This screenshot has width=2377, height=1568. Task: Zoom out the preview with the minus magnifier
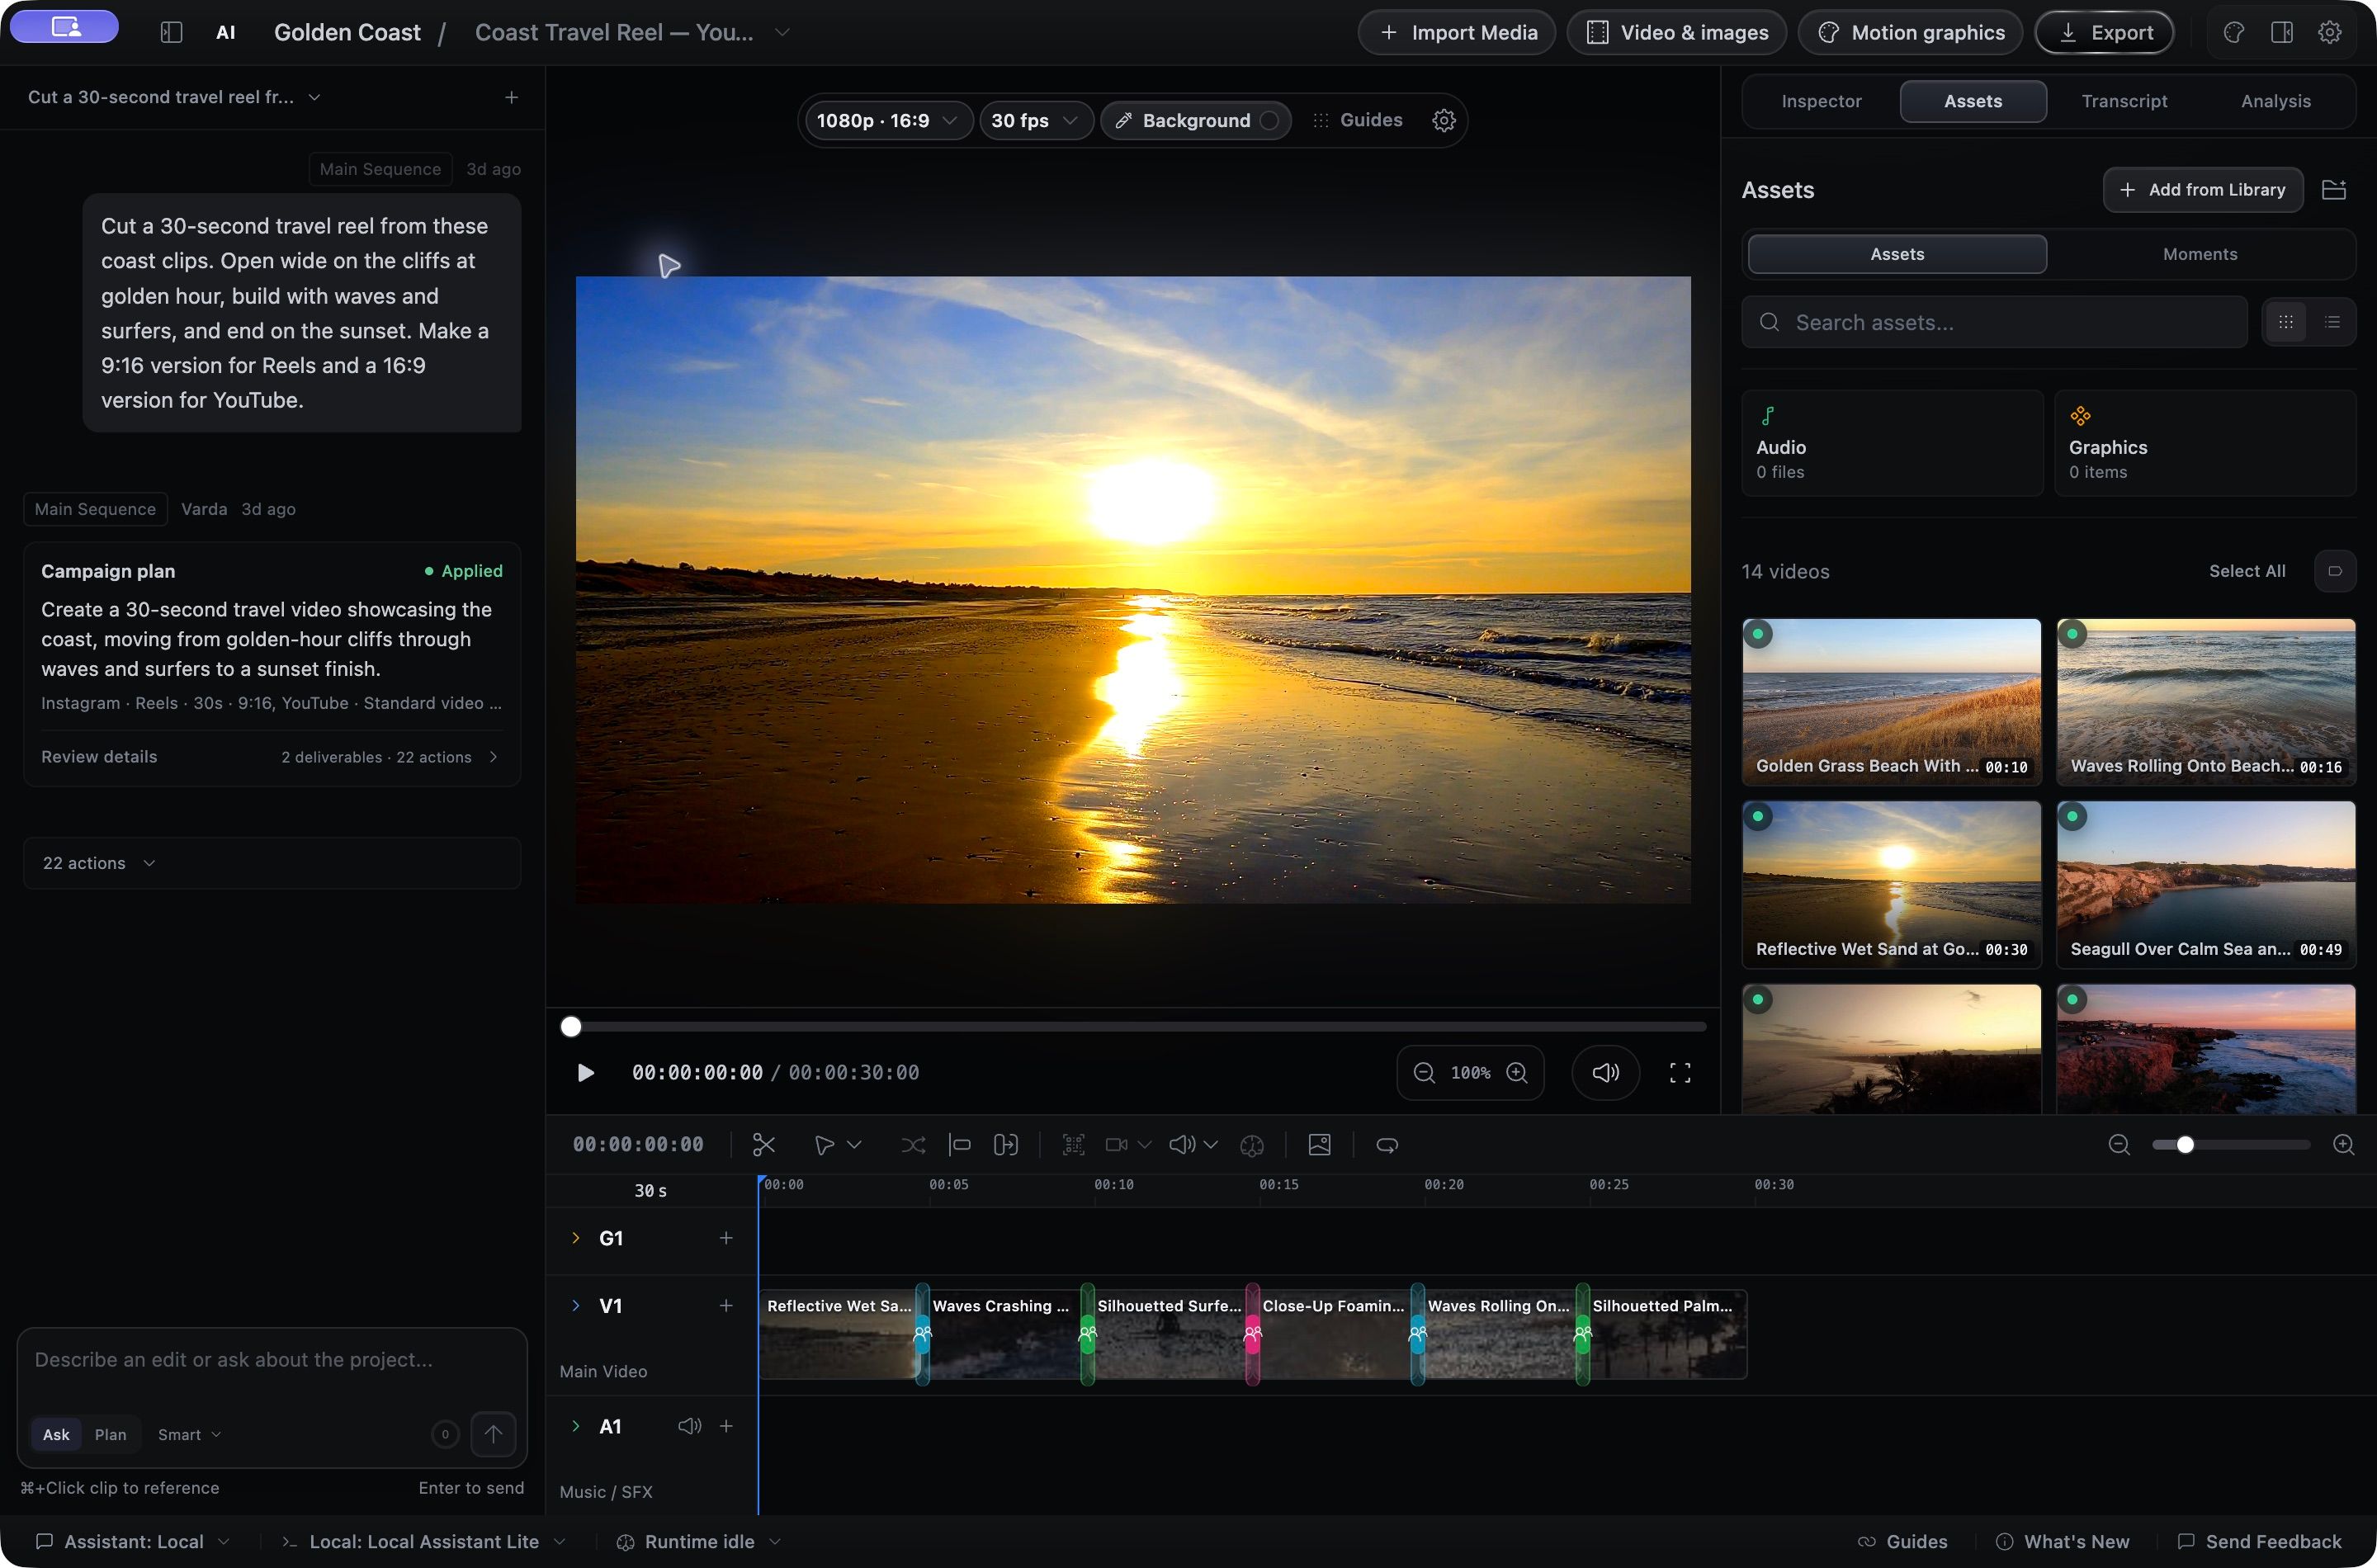point(1424,1073)
